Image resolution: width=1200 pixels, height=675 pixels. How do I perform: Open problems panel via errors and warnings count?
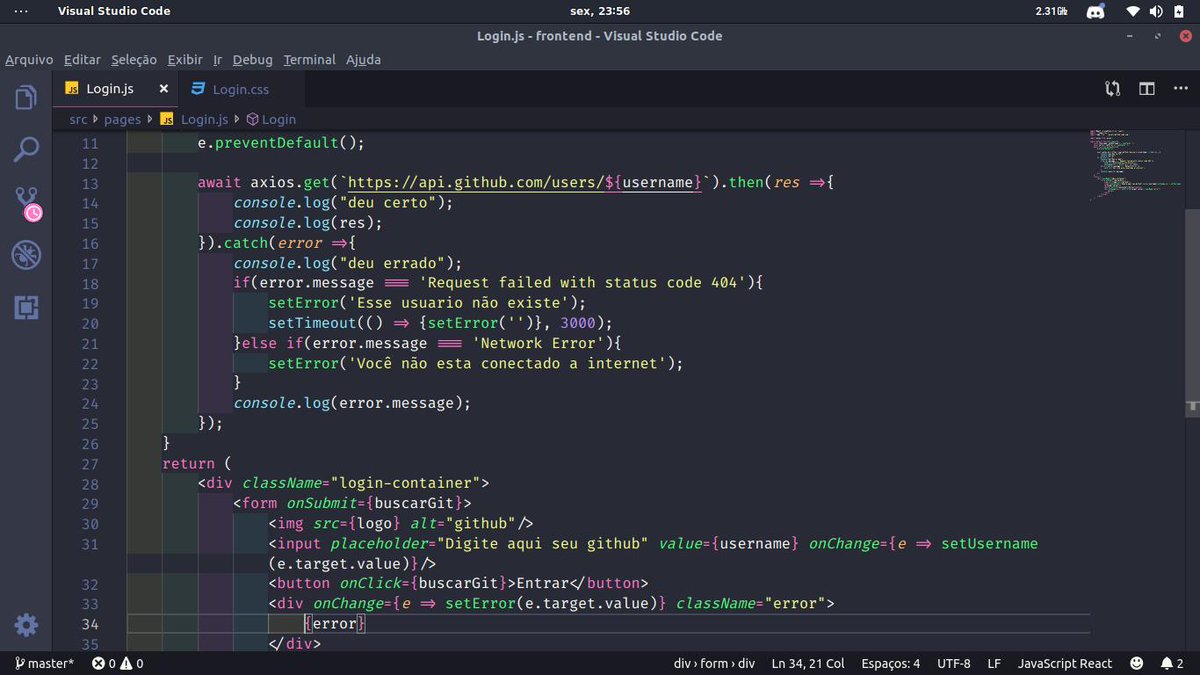117,663
